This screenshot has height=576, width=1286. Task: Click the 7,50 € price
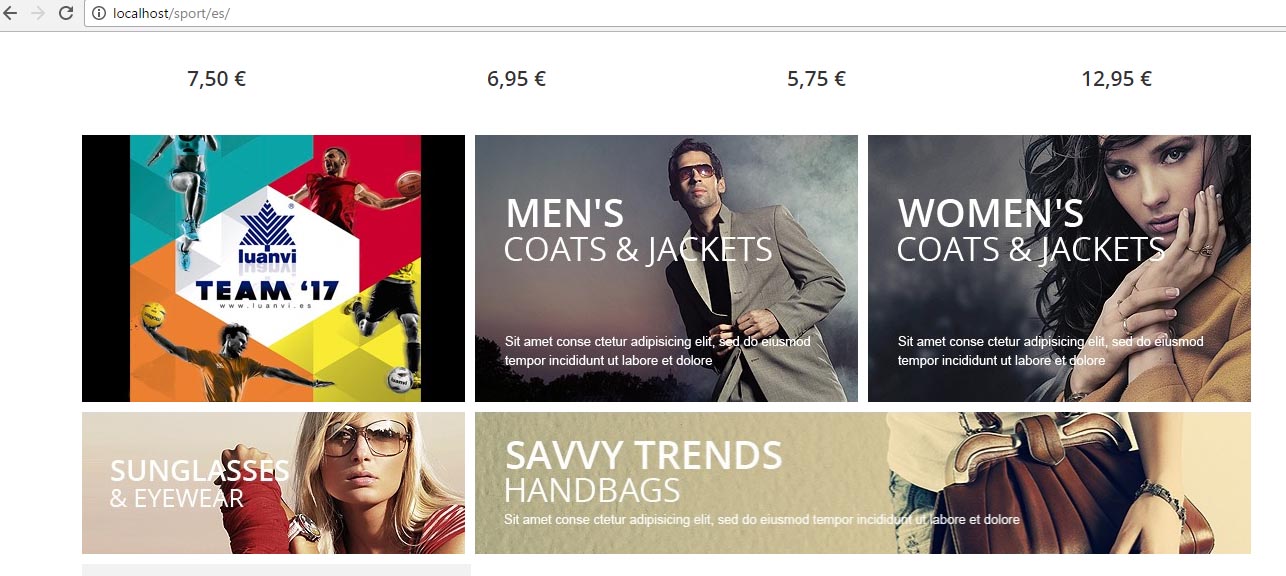[x=217, y=79]
